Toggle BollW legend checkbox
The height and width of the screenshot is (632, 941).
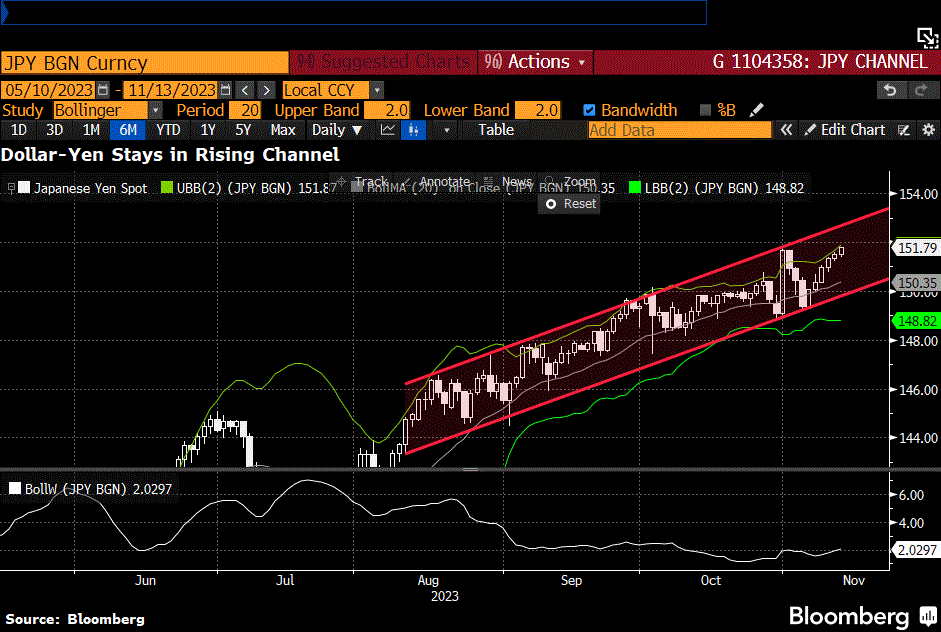[x=15, y=489]
